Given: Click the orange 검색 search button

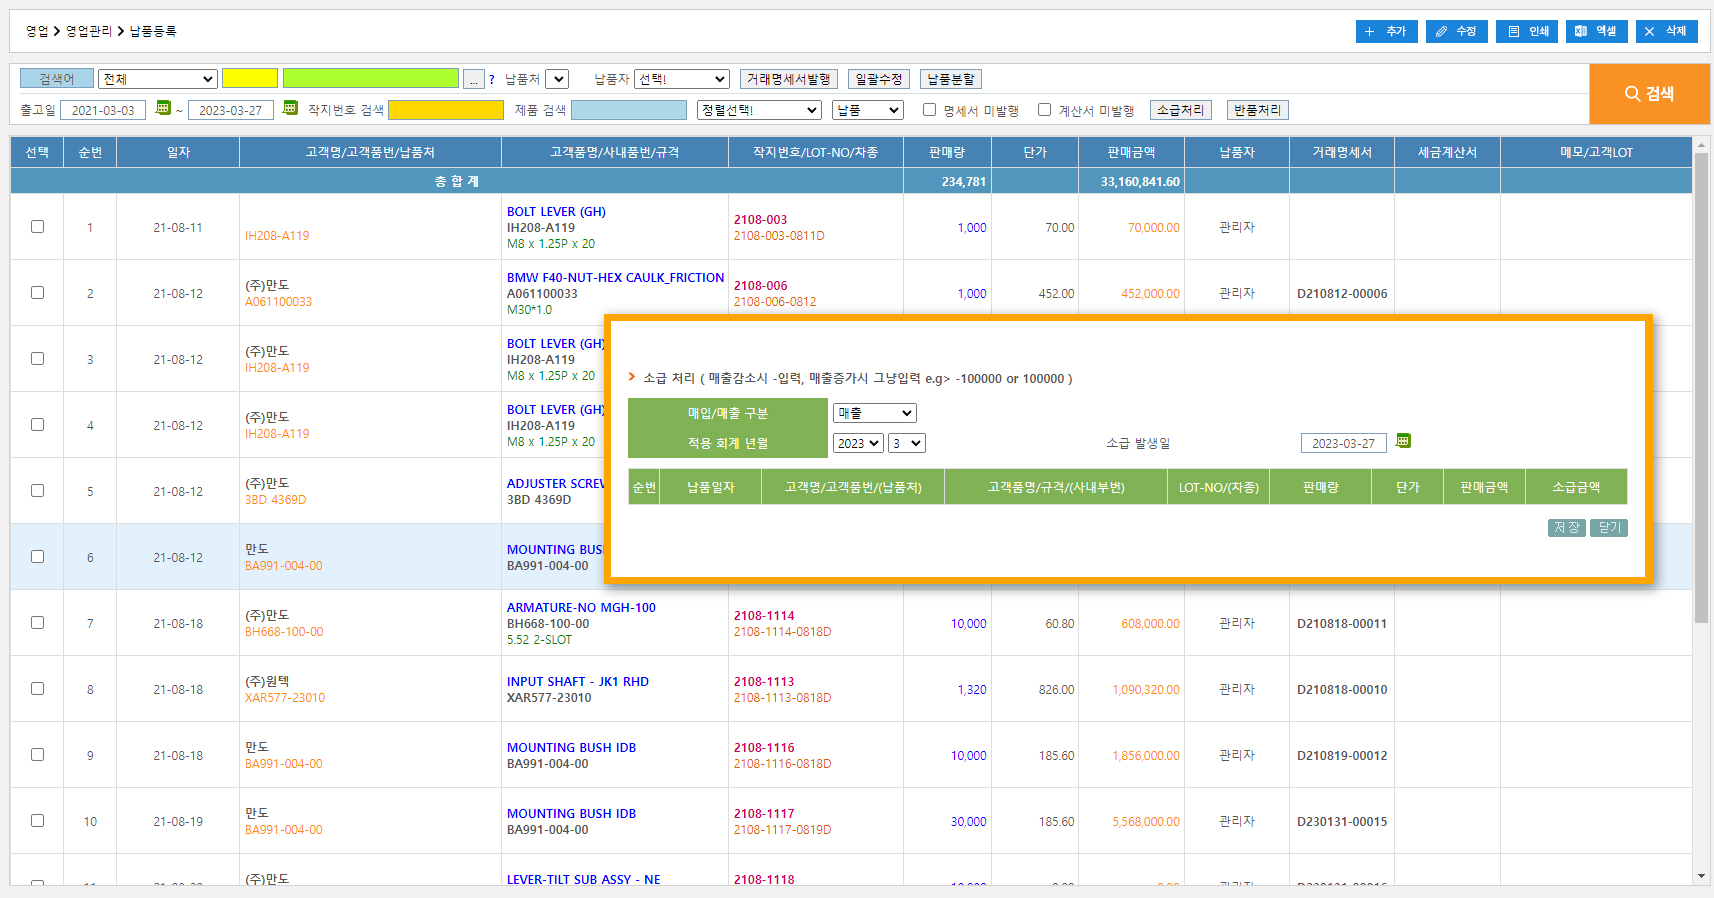Looking at the screenshot, I should (x=1649, y=94).
